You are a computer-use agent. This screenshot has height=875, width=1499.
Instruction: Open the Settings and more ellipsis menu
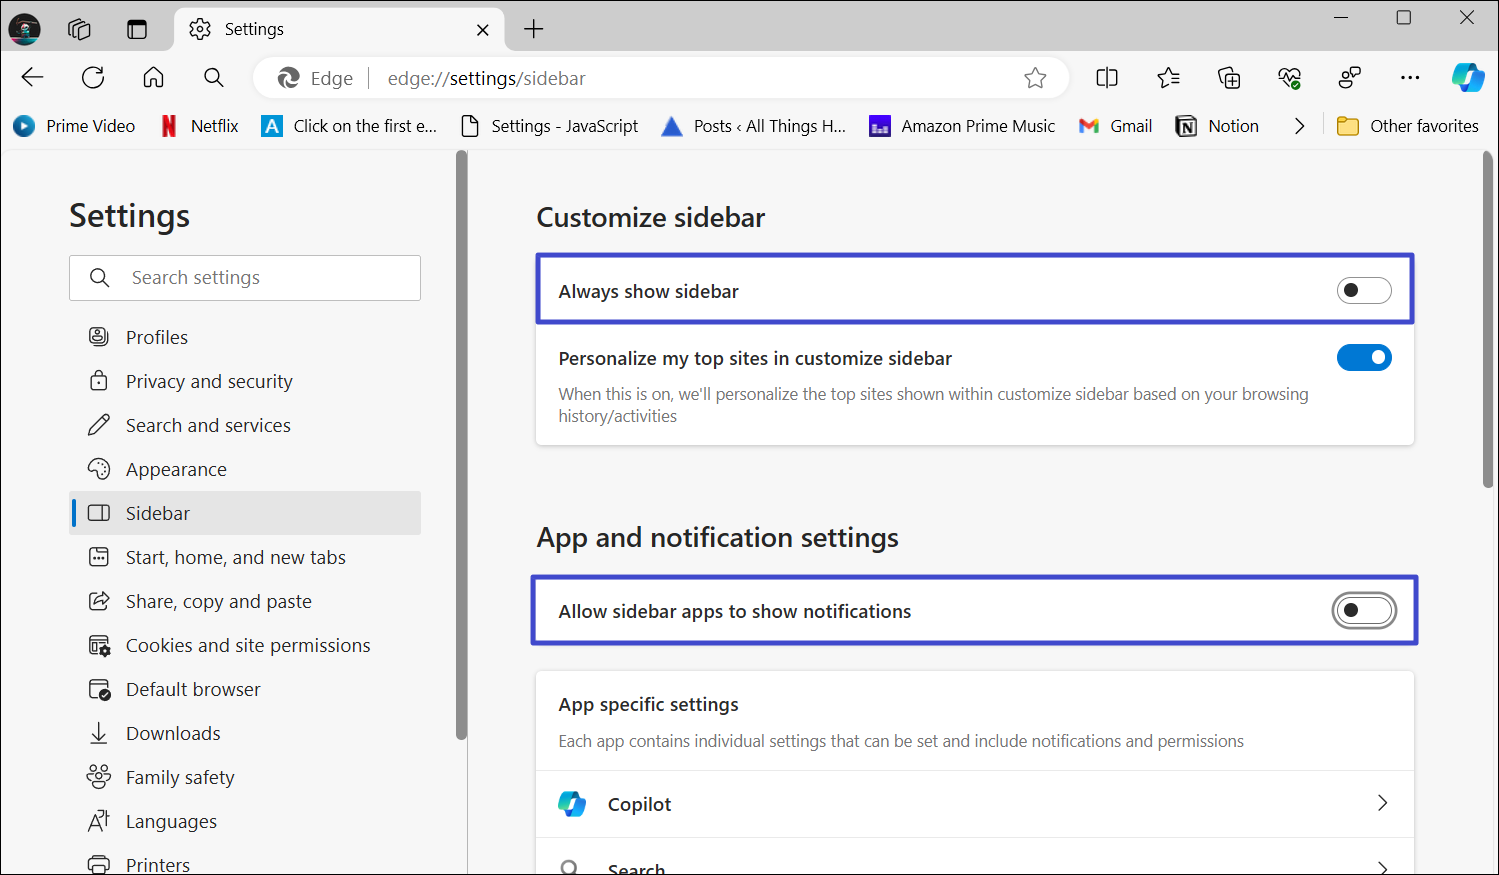1409,78
